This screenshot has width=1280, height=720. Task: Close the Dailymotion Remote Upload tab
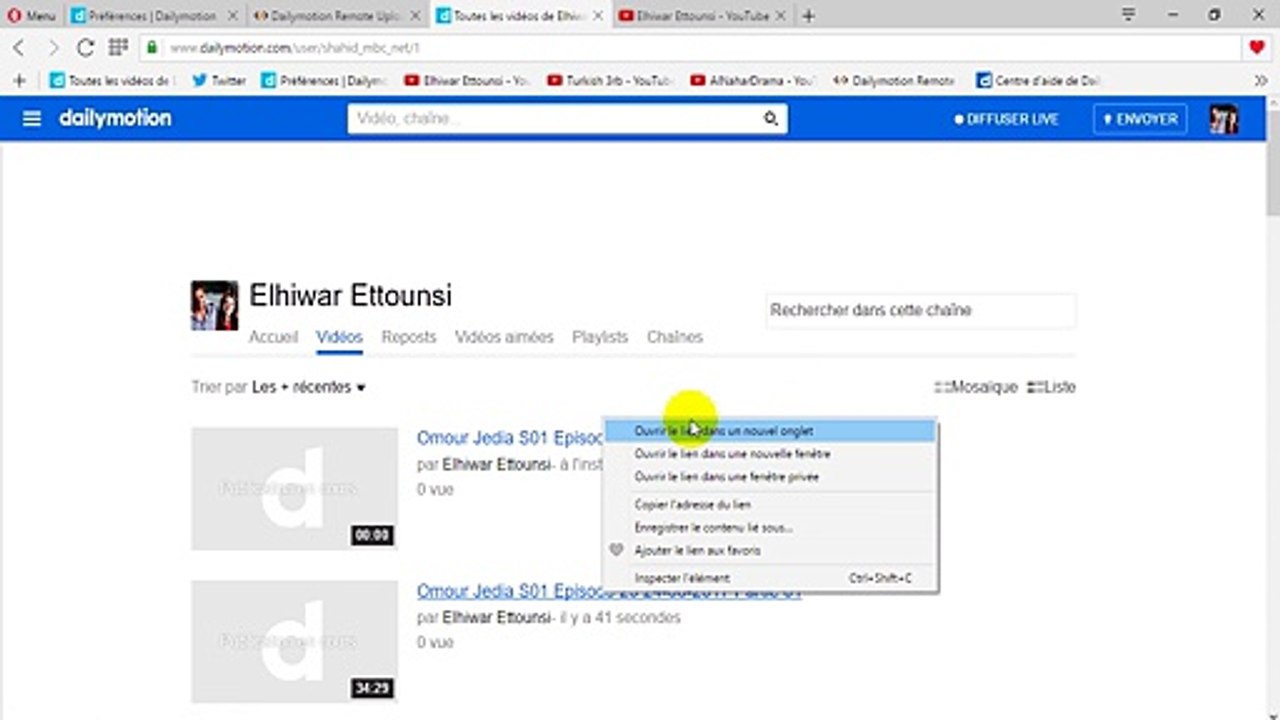coord(414,16)
